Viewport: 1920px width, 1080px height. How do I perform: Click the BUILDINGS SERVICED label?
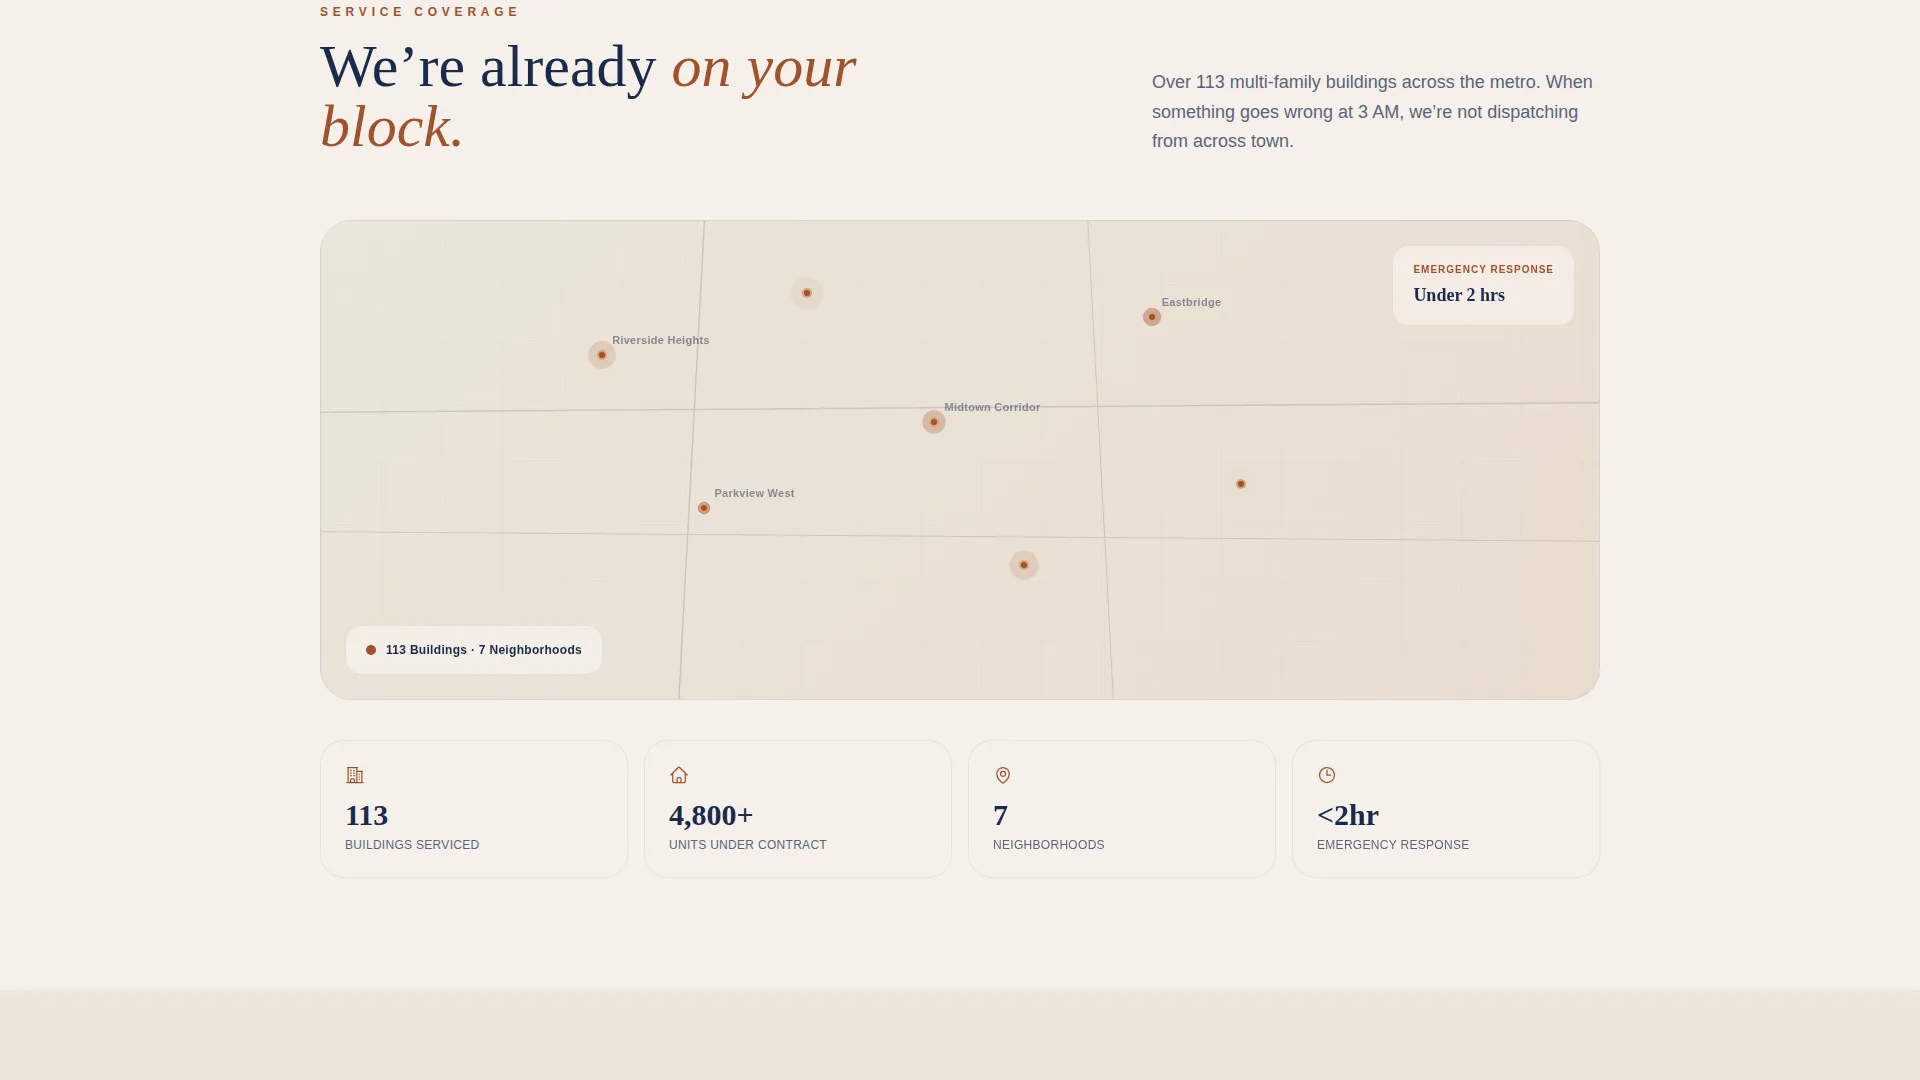coord(412,845)
